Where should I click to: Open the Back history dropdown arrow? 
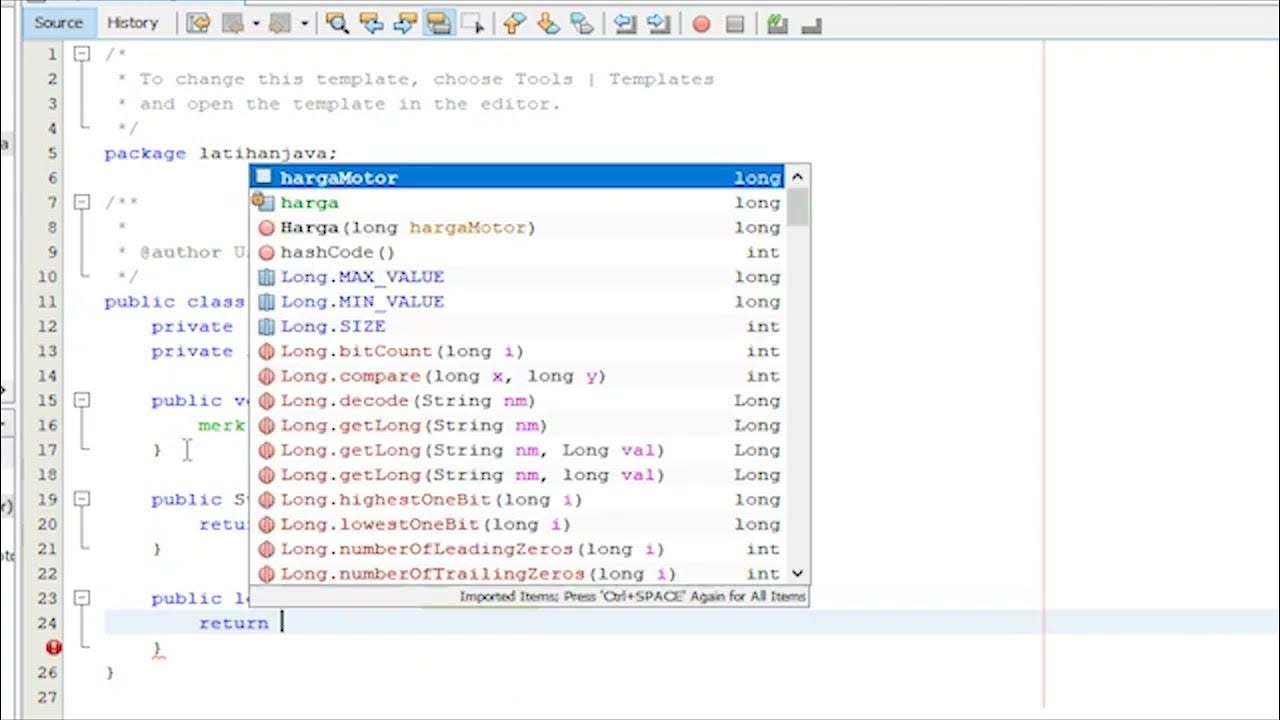pos(256,23)
